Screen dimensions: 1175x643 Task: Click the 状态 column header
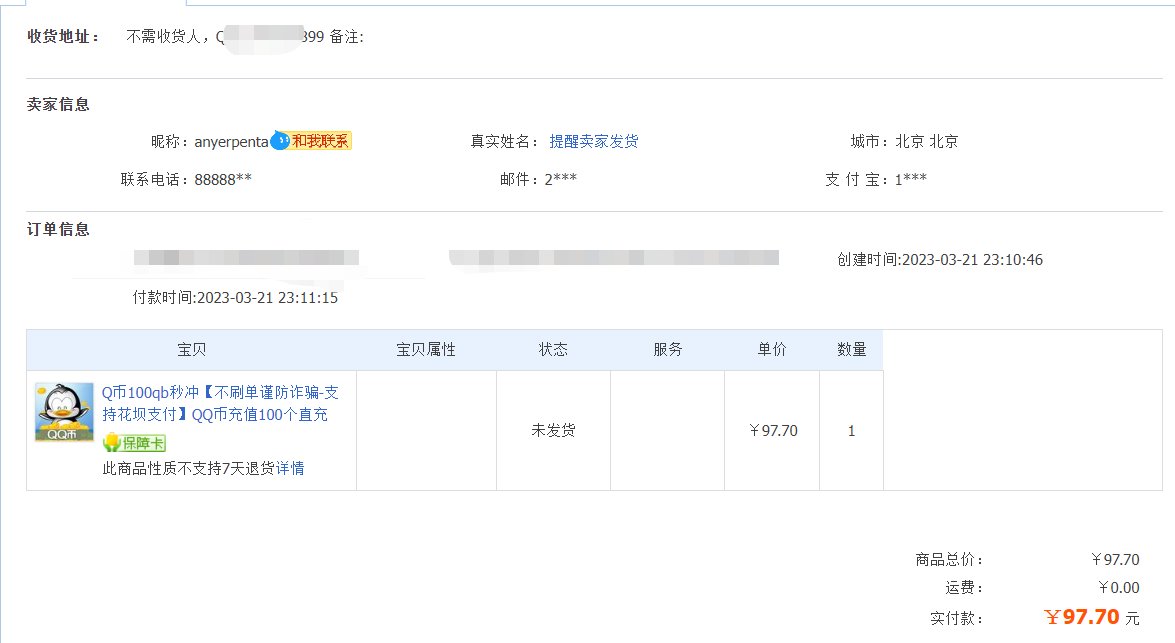(x=553, y=349)
